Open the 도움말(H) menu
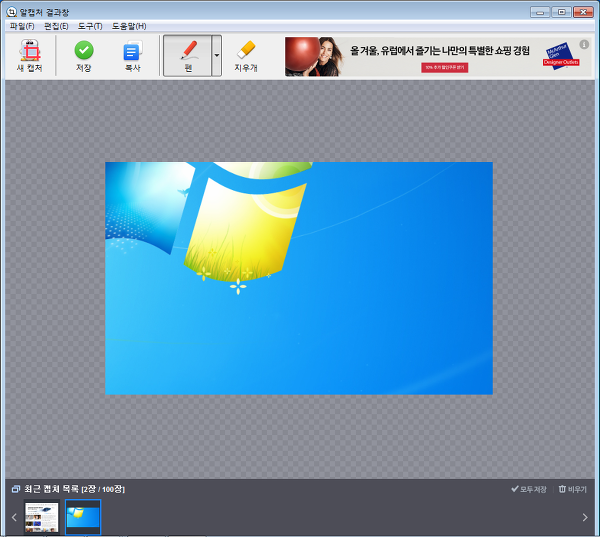 click(129, 26)
